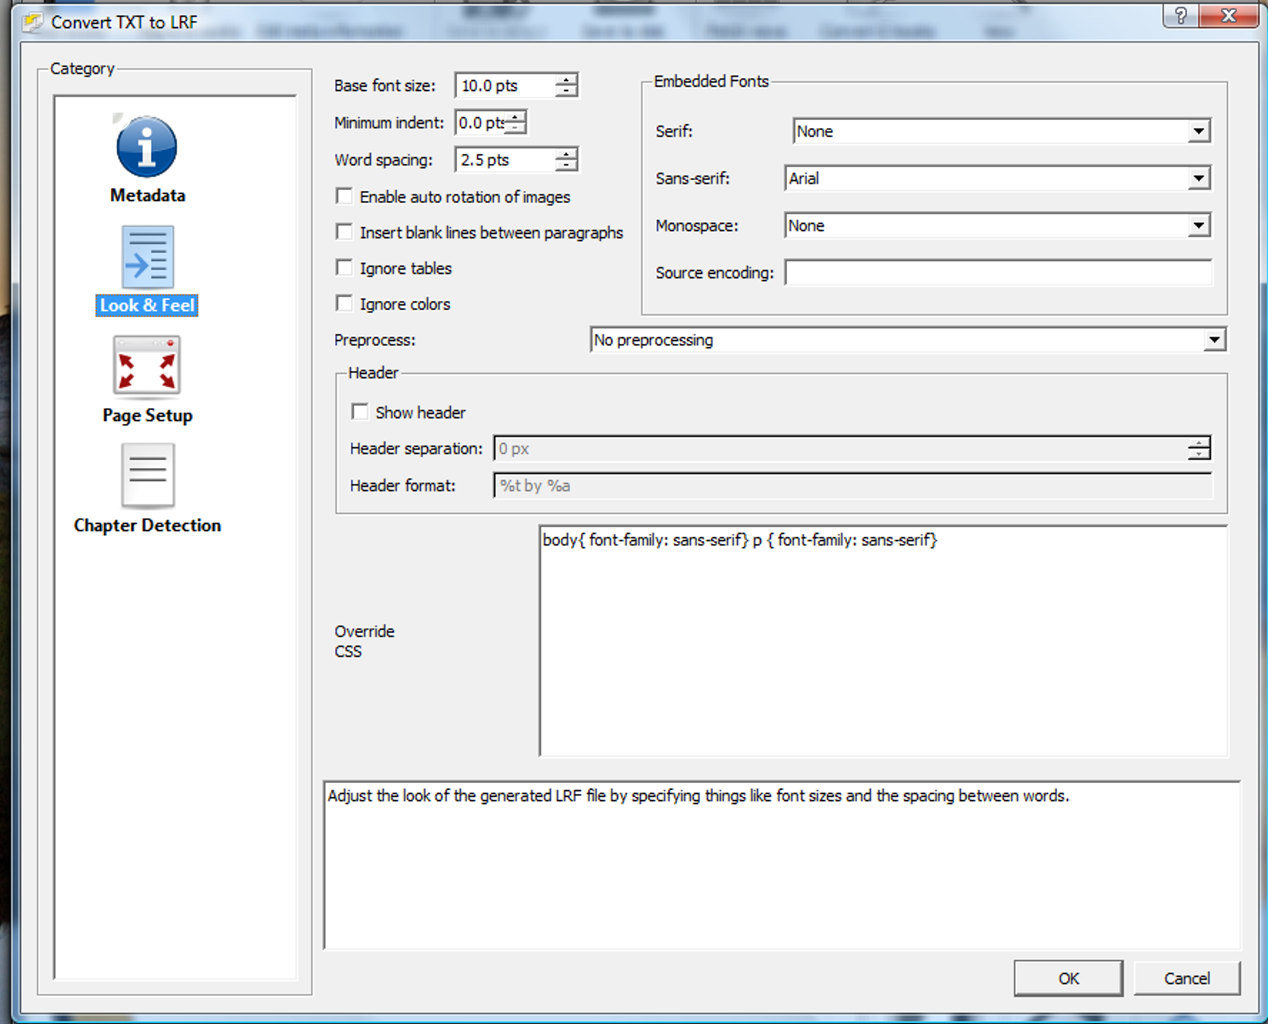Check Insert blank lines between paragraphs
The height and width of the screenshot is (1024, 1268).
344,232
